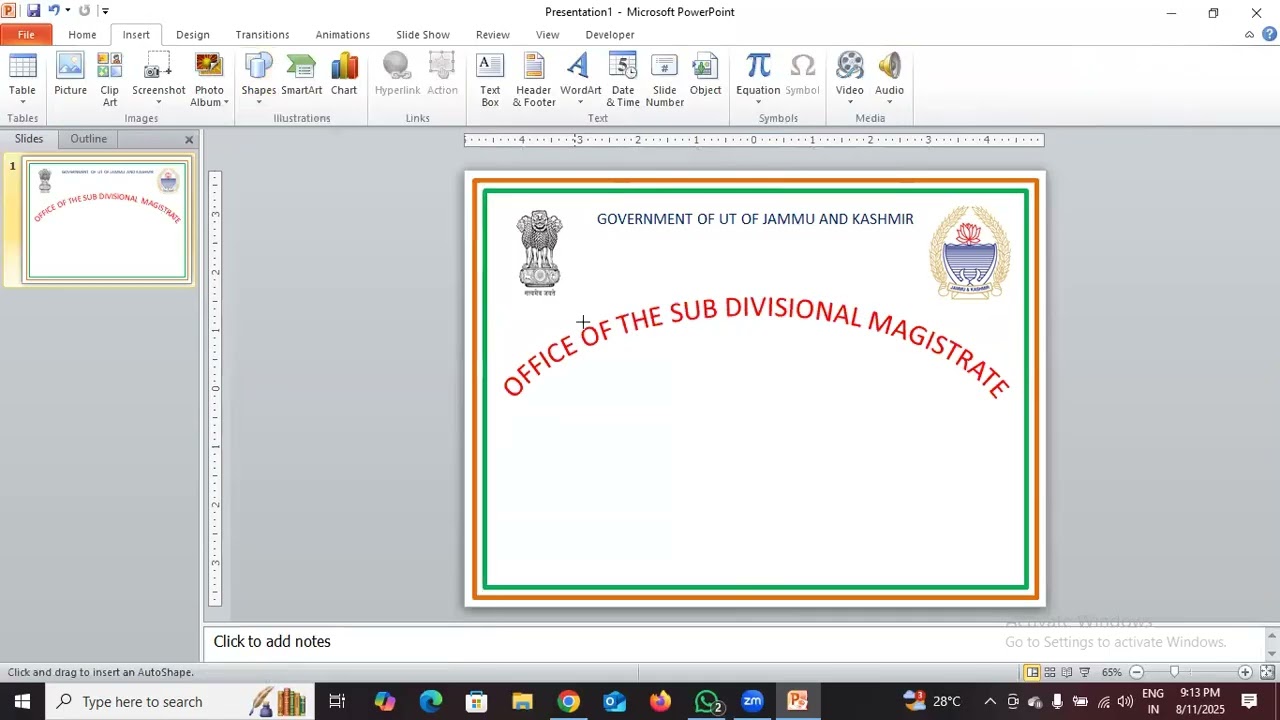Select the Indian national emblem image
Image resolution: width=1280 pixels, height=720 pixels.
pyautogui.click(x=539, y=253)
